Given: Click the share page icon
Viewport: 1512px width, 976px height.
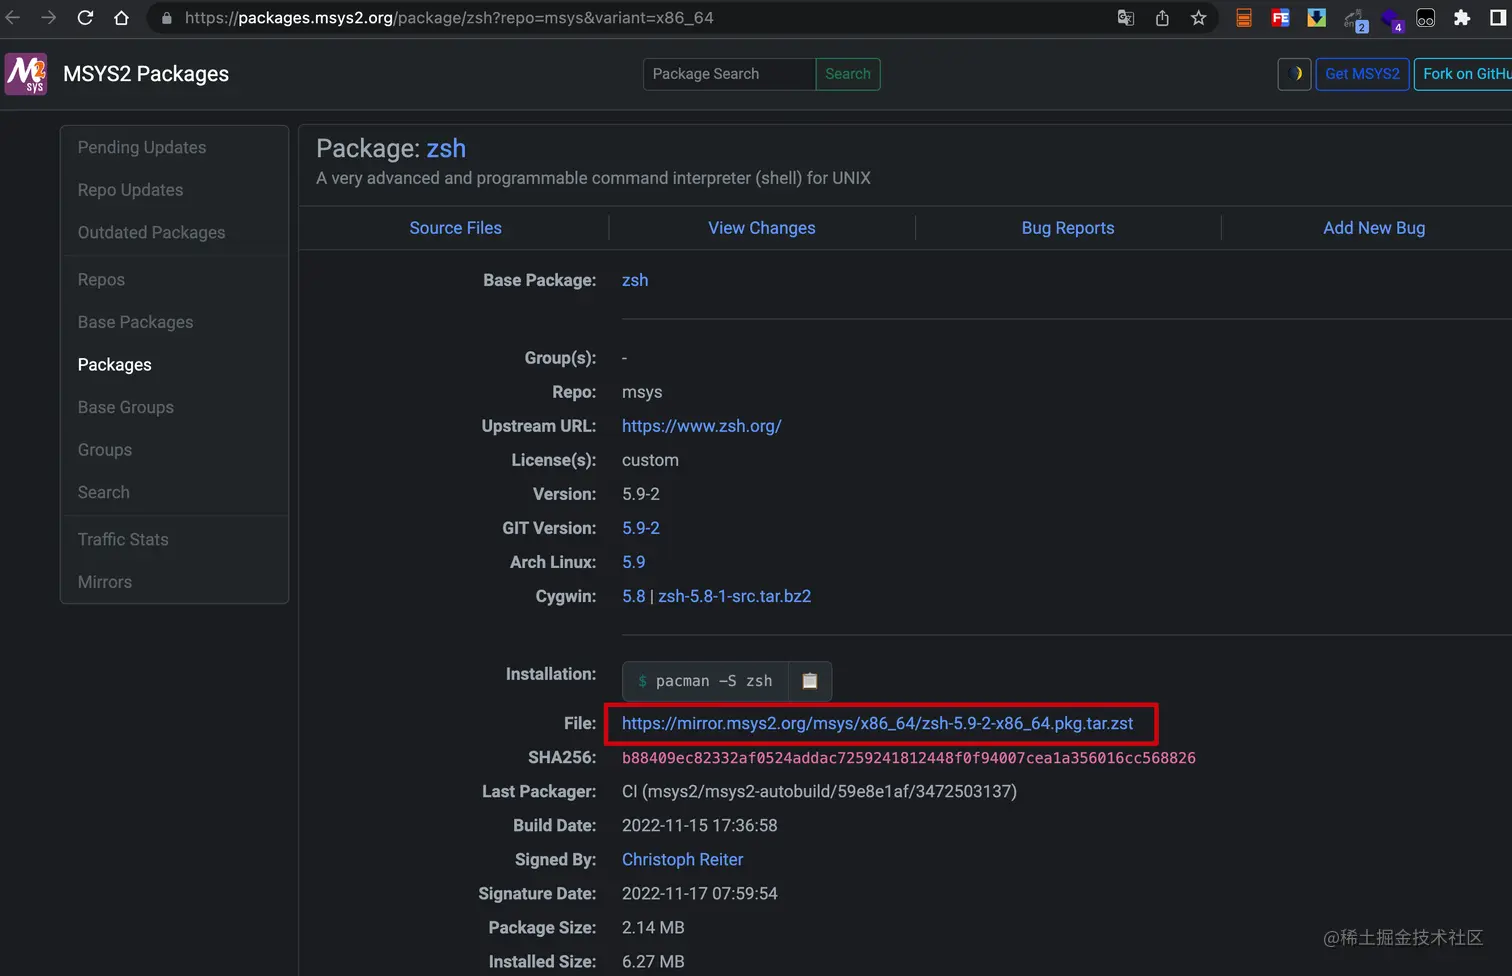Looking at the screenshot, I should pos(1162,18).
